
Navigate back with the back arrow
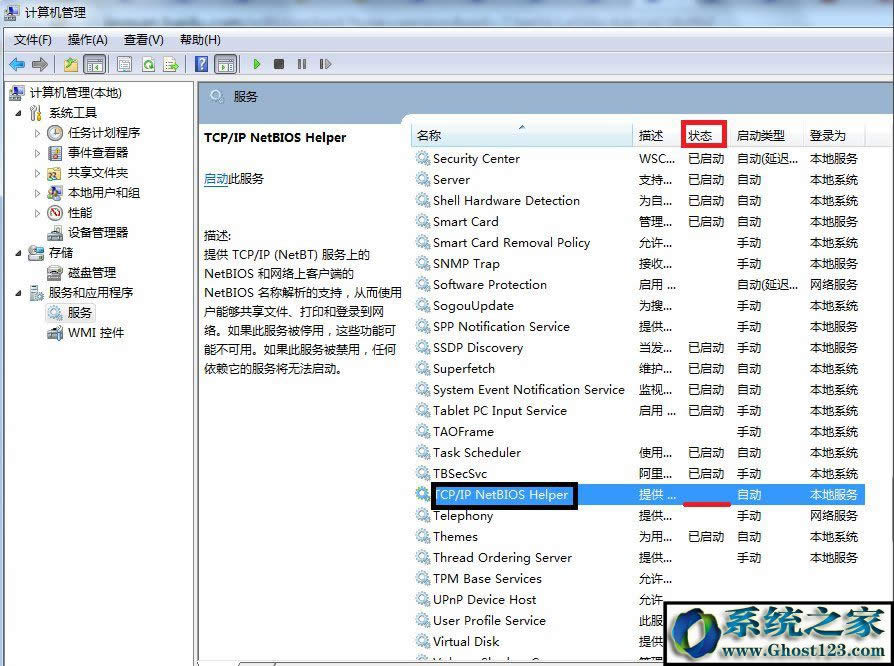pos(18,63)
